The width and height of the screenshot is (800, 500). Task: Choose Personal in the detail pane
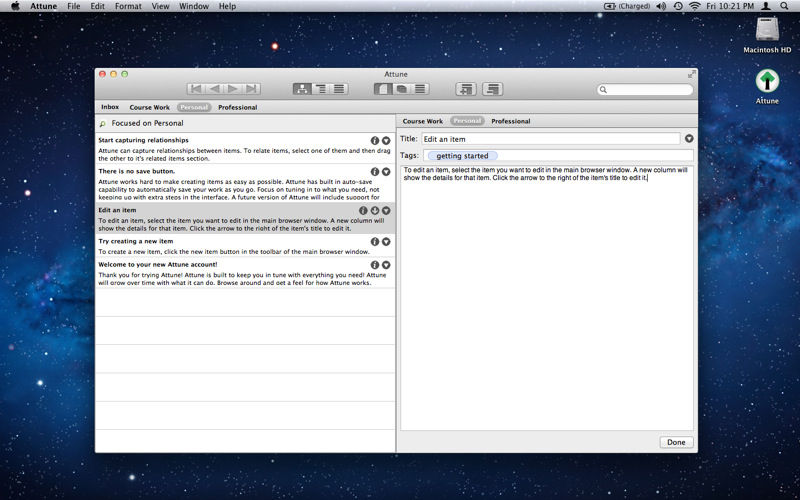(467, 121)
